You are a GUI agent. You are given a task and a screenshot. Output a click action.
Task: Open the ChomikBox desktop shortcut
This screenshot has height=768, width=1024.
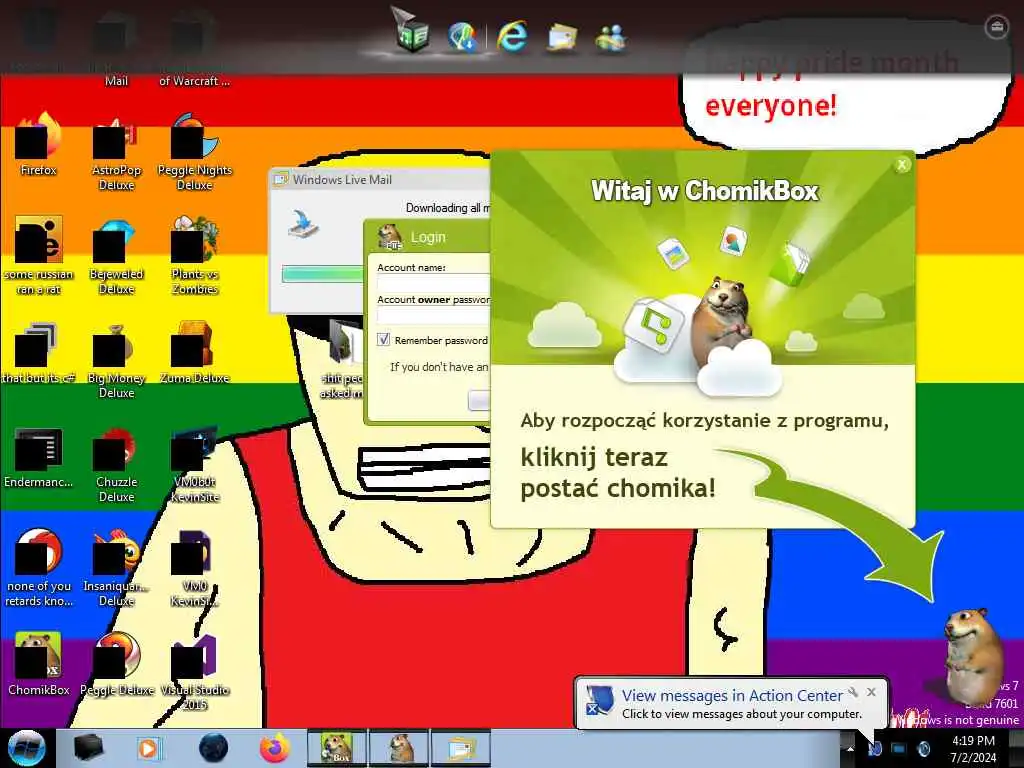[39, 664]
